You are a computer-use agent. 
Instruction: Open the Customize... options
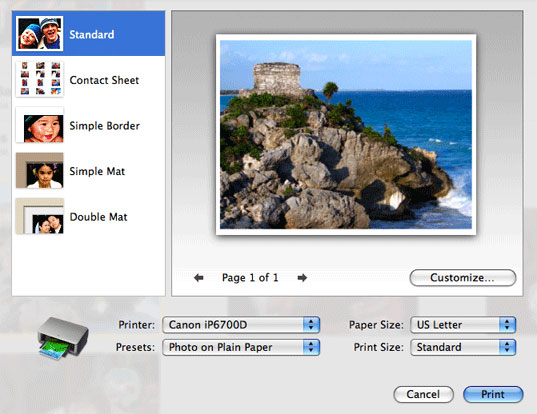(463, 277)
